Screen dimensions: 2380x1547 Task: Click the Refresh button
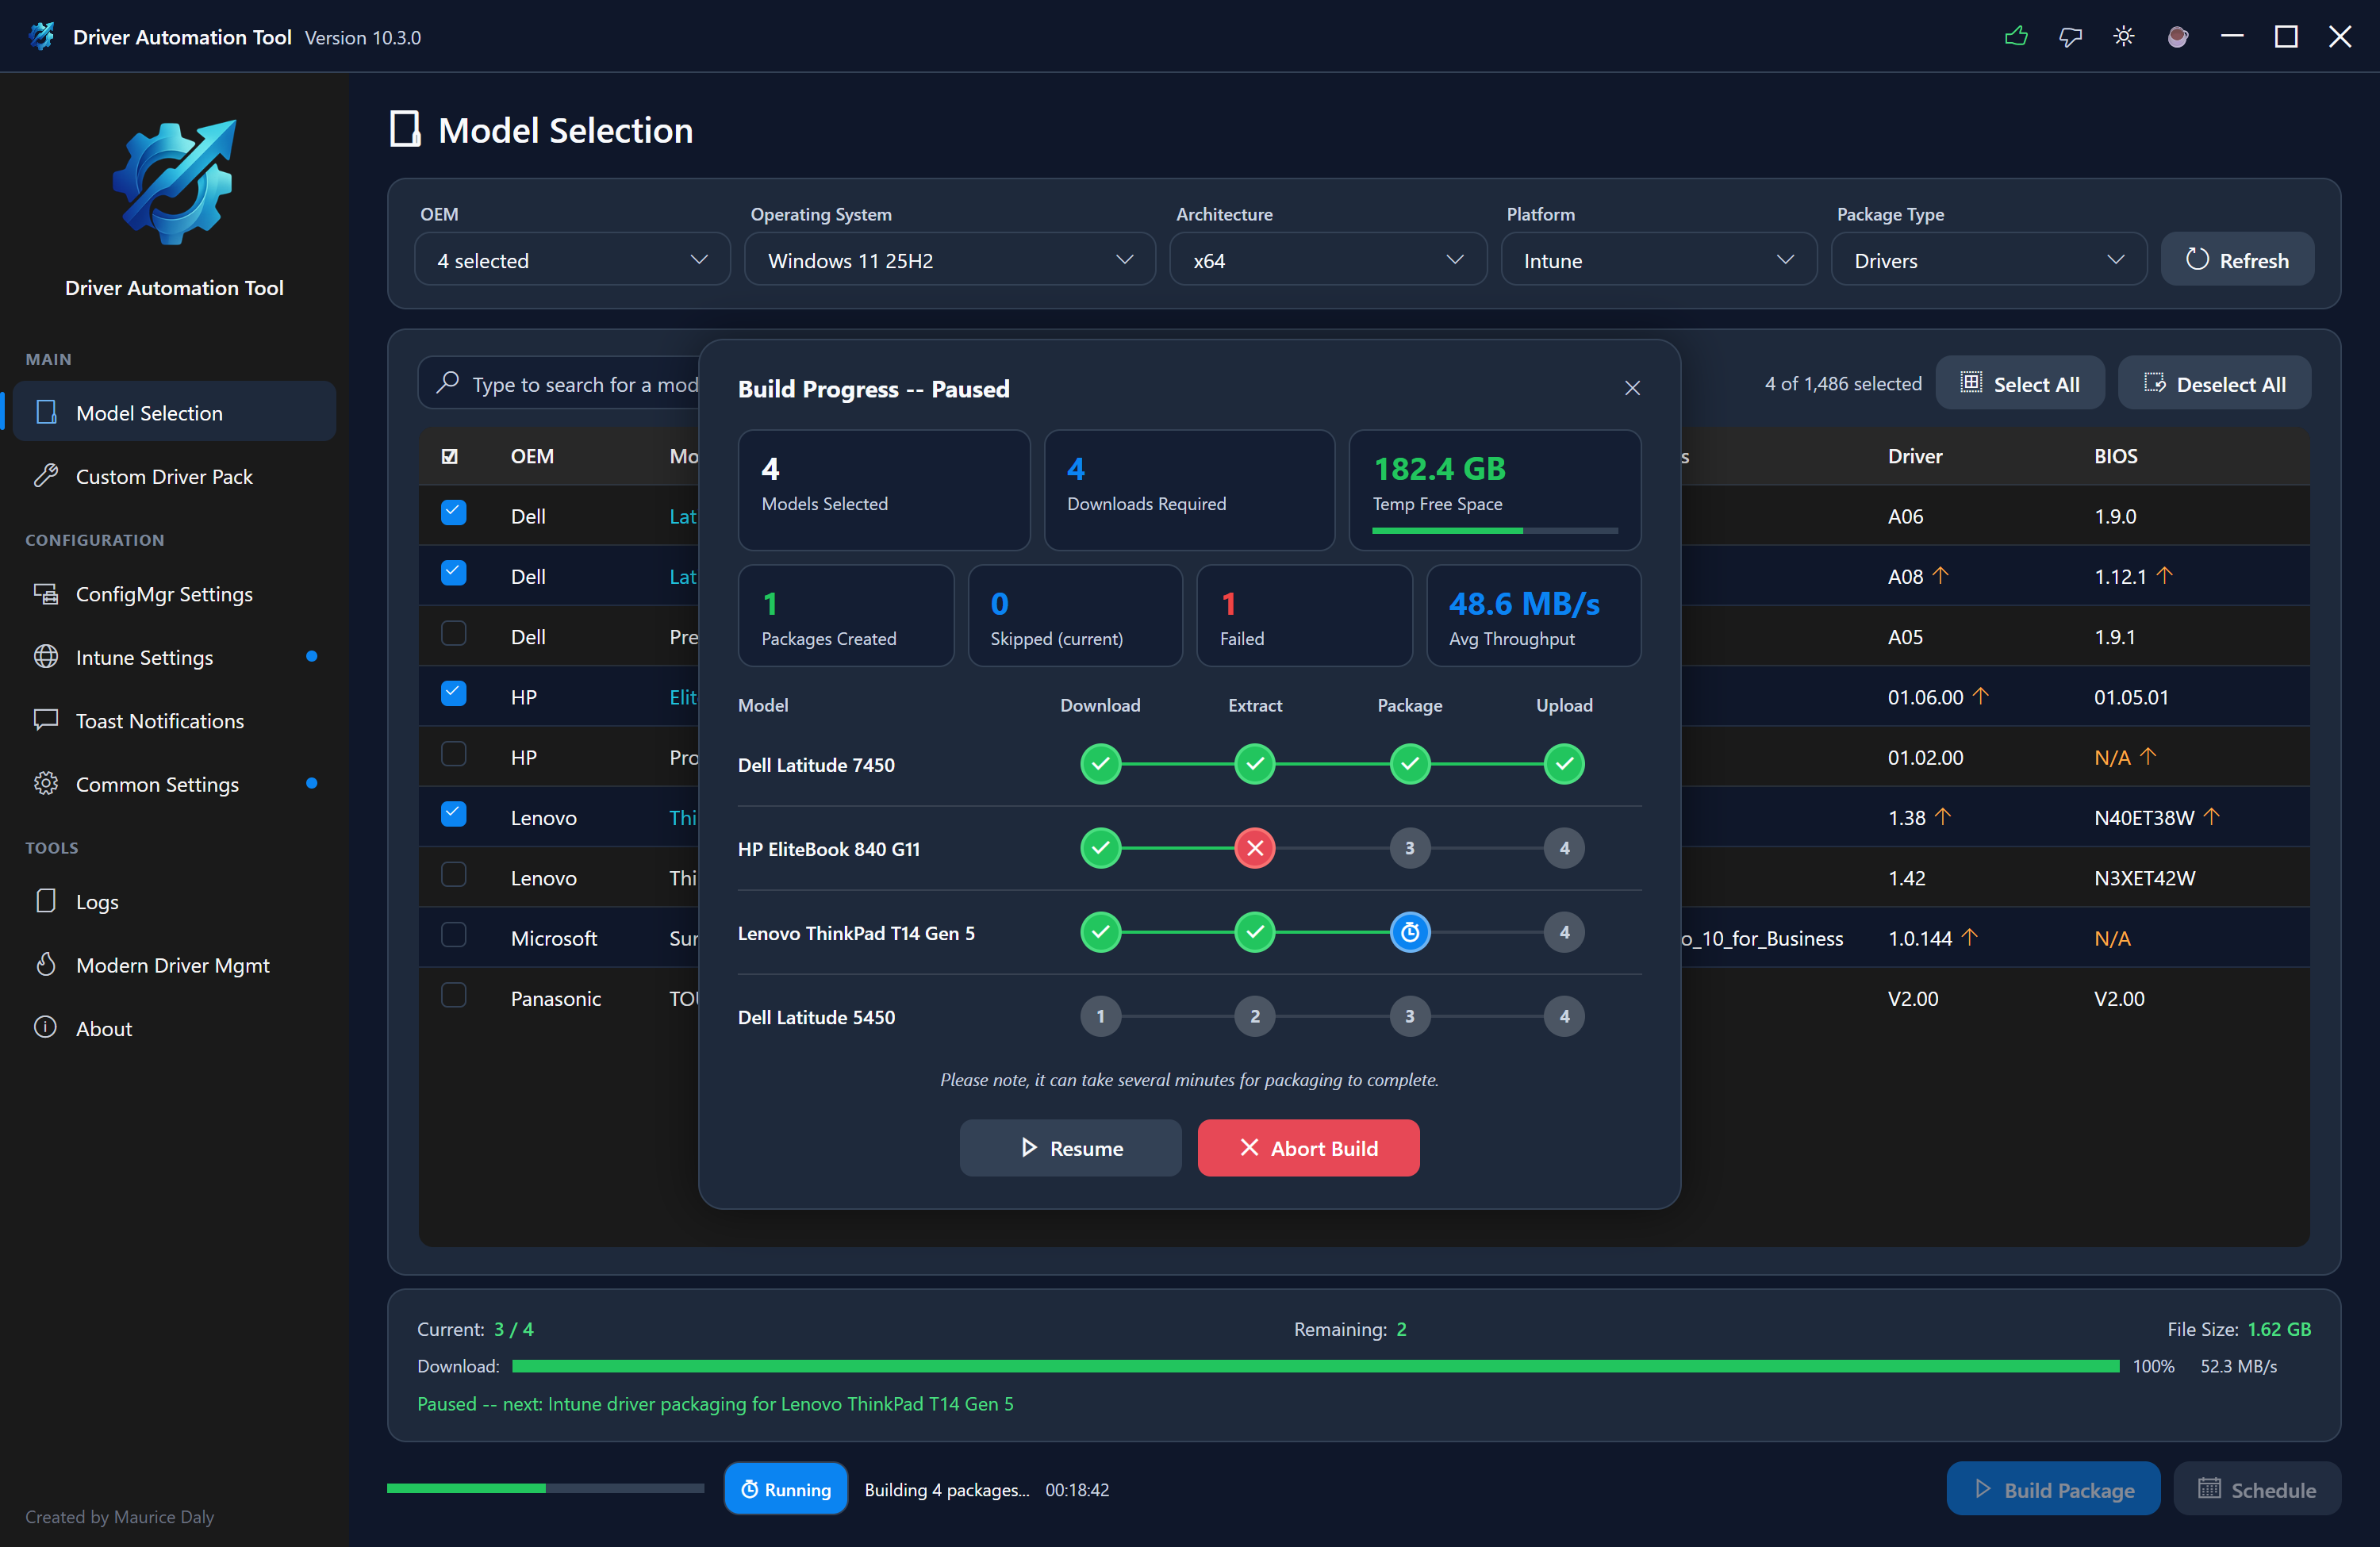tap(2237, 260)
